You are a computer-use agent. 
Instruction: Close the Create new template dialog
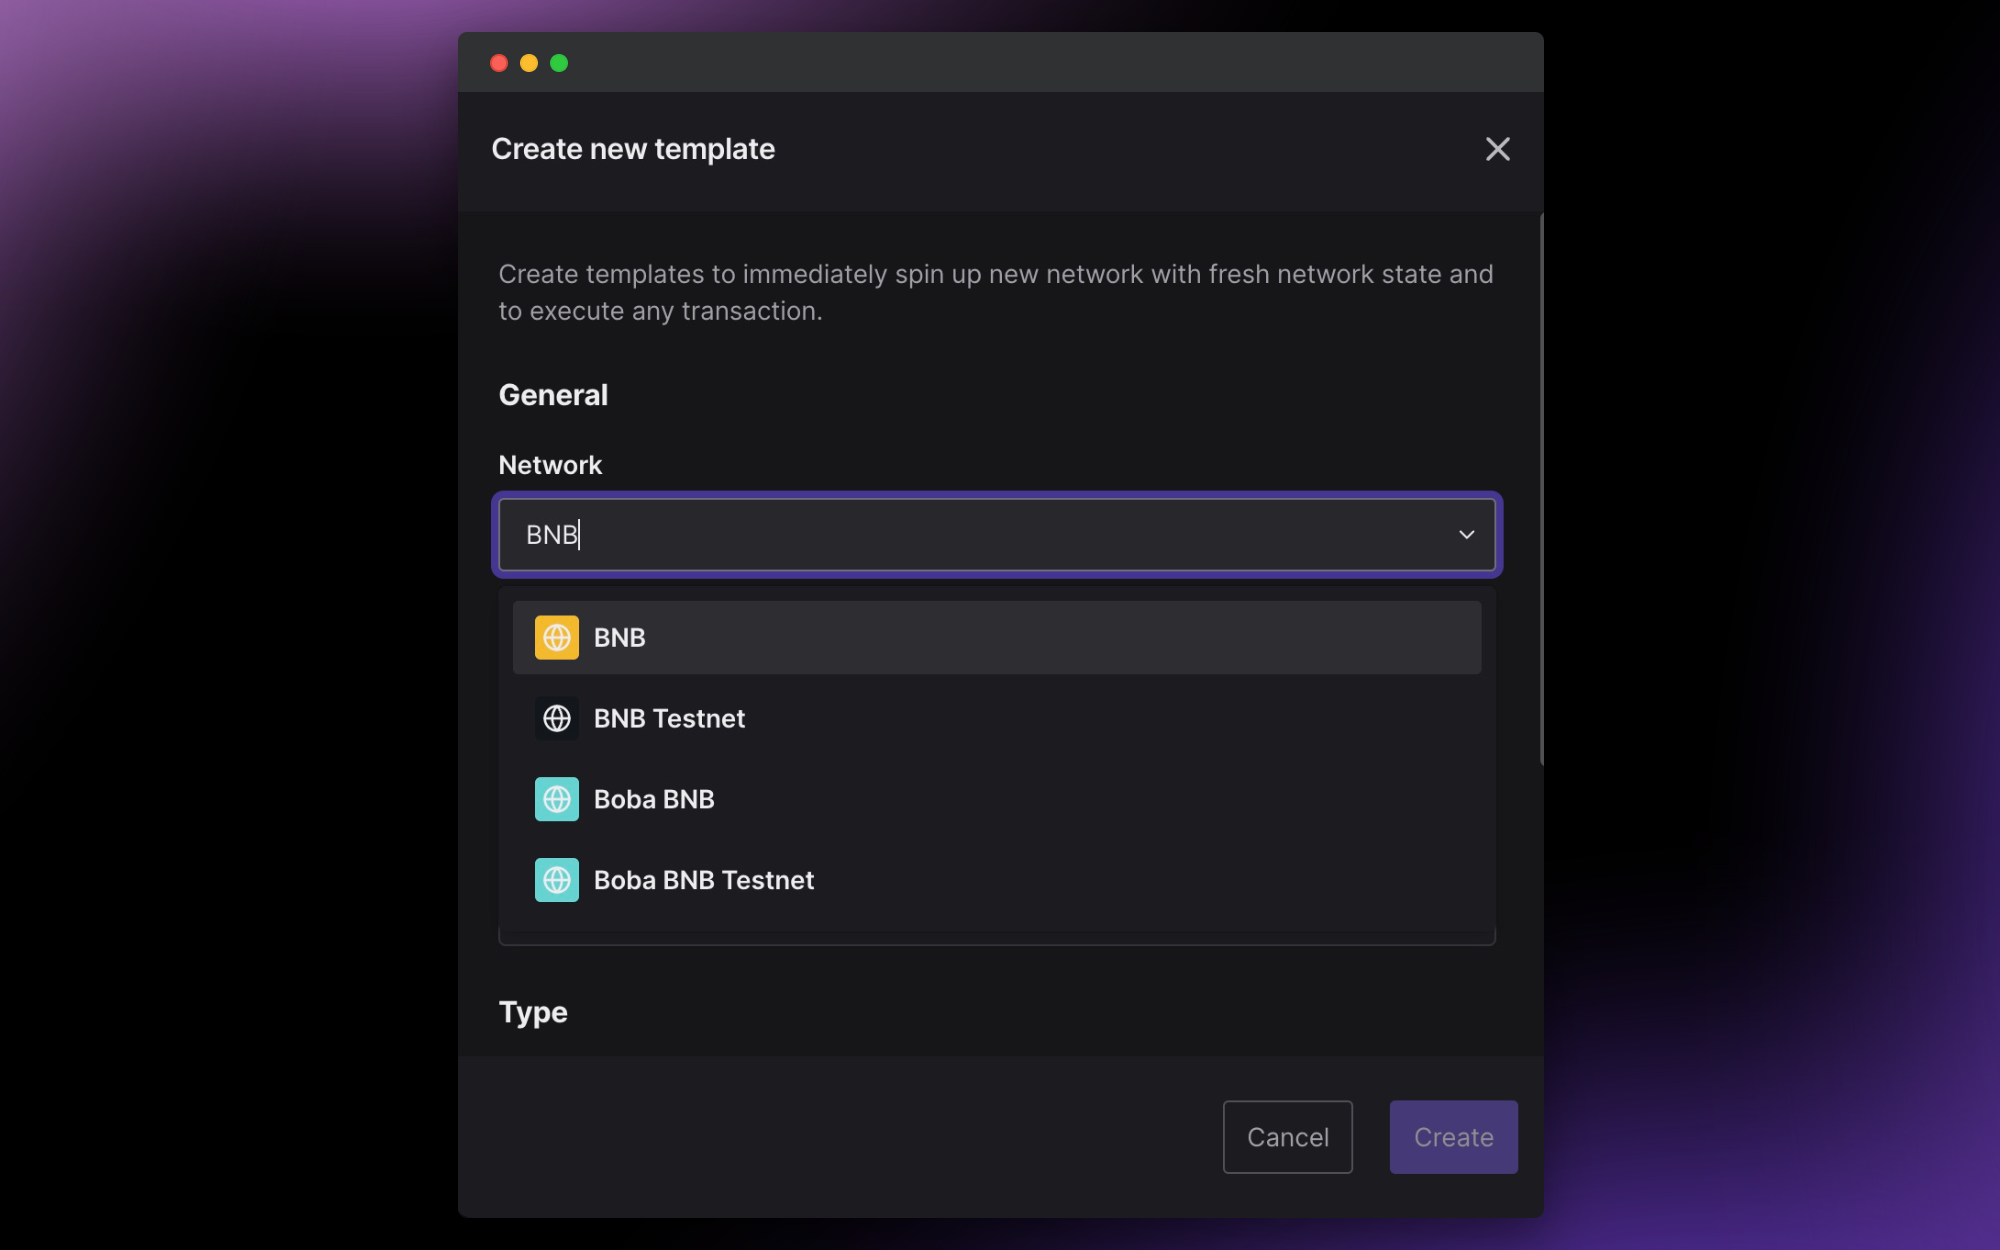[1497, 149]
